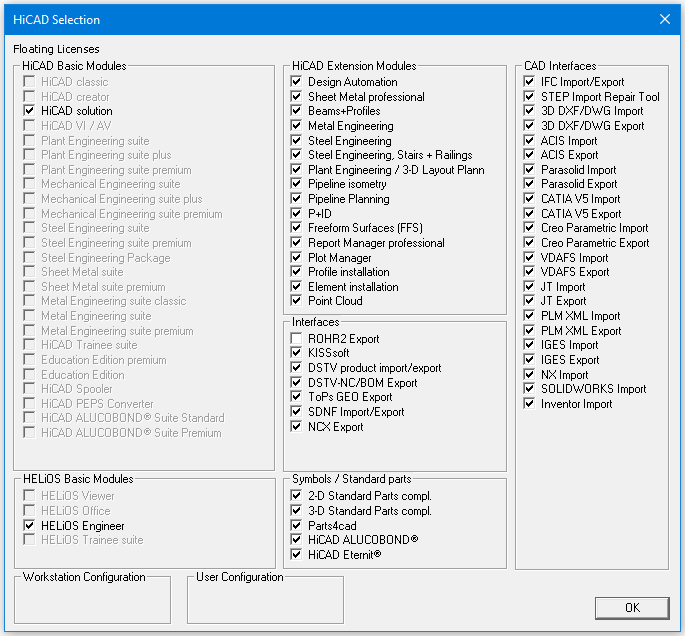Screen dimensions: 685x636
Task: Toggle the IGES Import checkbox
Action: pos(529,345)
